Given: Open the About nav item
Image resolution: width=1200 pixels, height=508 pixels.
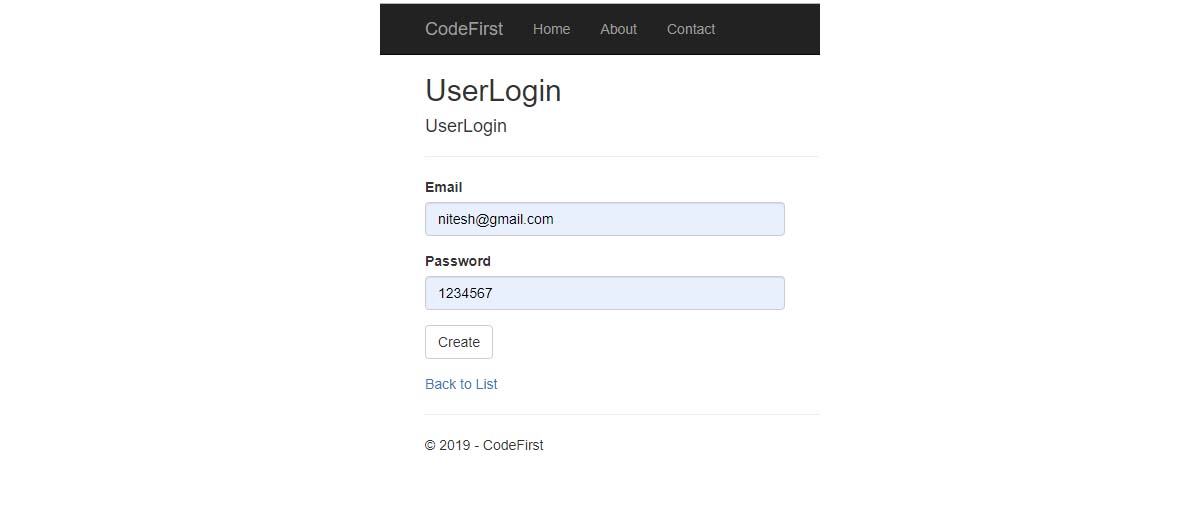Looking at the screenshot, I should (618, 29).
